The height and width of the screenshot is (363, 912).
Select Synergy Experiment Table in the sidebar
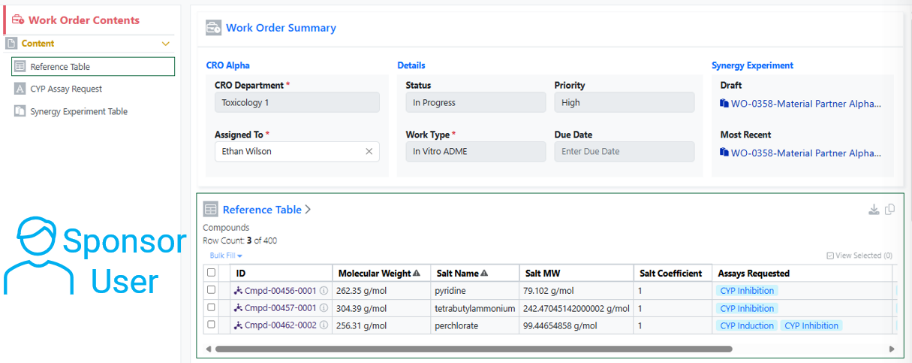click(x=79, y=111)
